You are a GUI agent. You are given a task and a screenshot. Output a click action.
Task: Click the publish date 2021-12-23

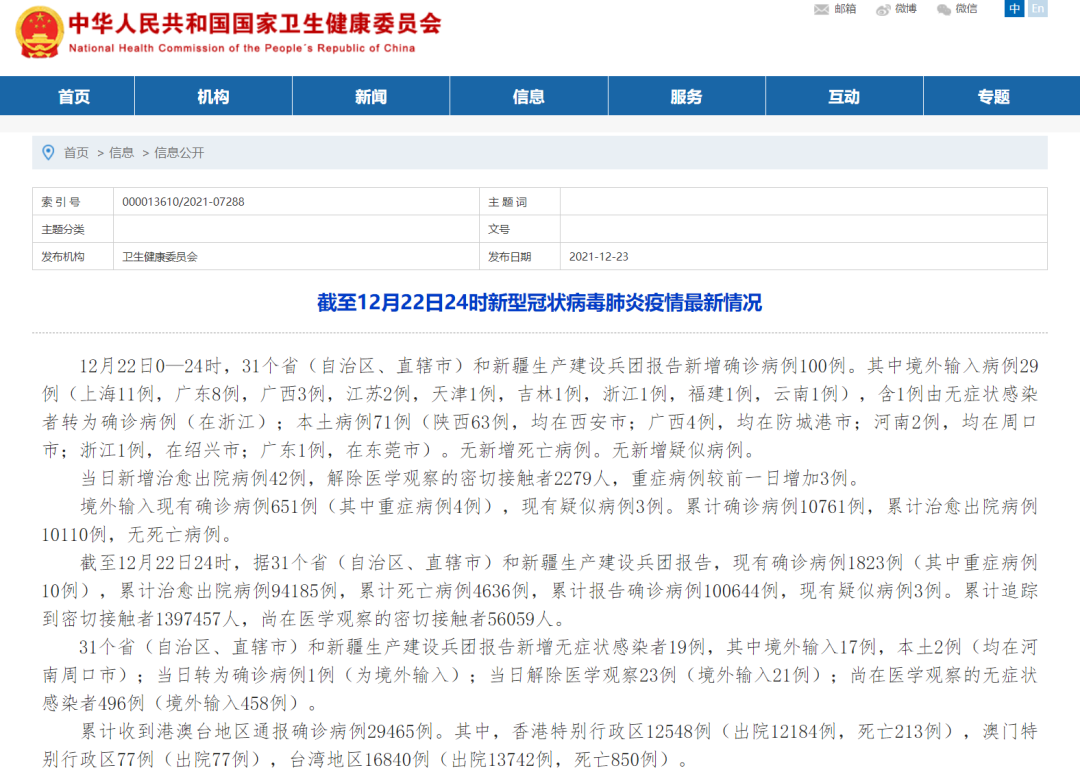[x=599, y=257]
